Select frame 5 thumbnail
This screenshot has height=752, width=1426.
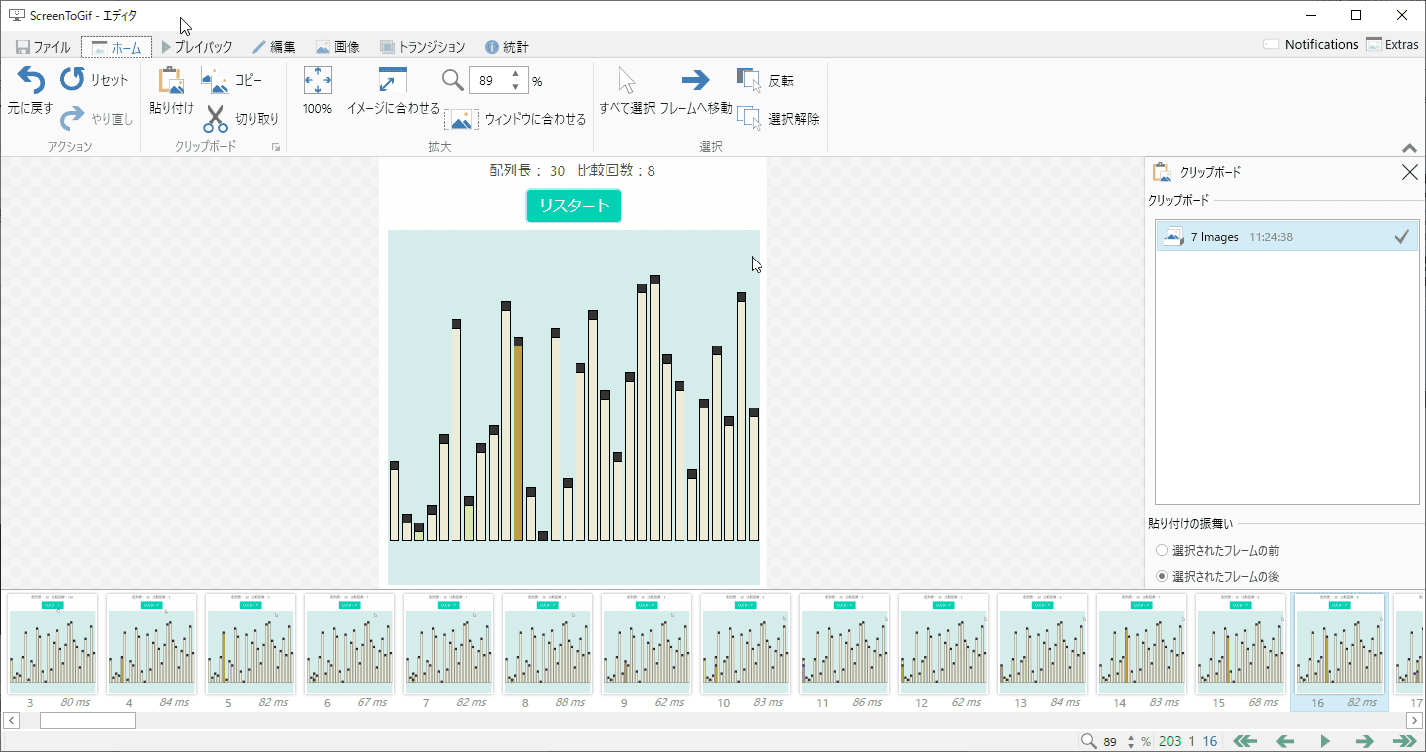[250, 644]
